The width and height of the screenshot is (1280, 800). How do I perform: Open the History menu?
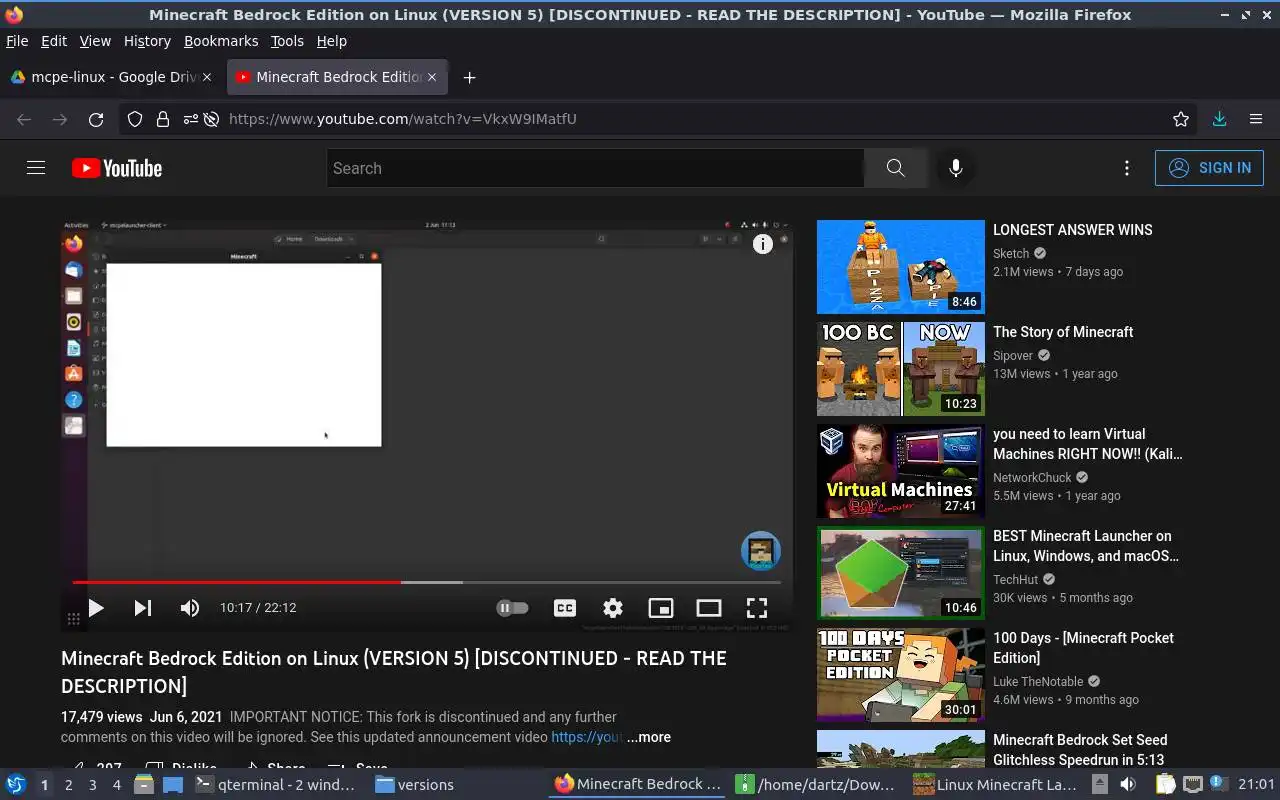click(147, 41)
